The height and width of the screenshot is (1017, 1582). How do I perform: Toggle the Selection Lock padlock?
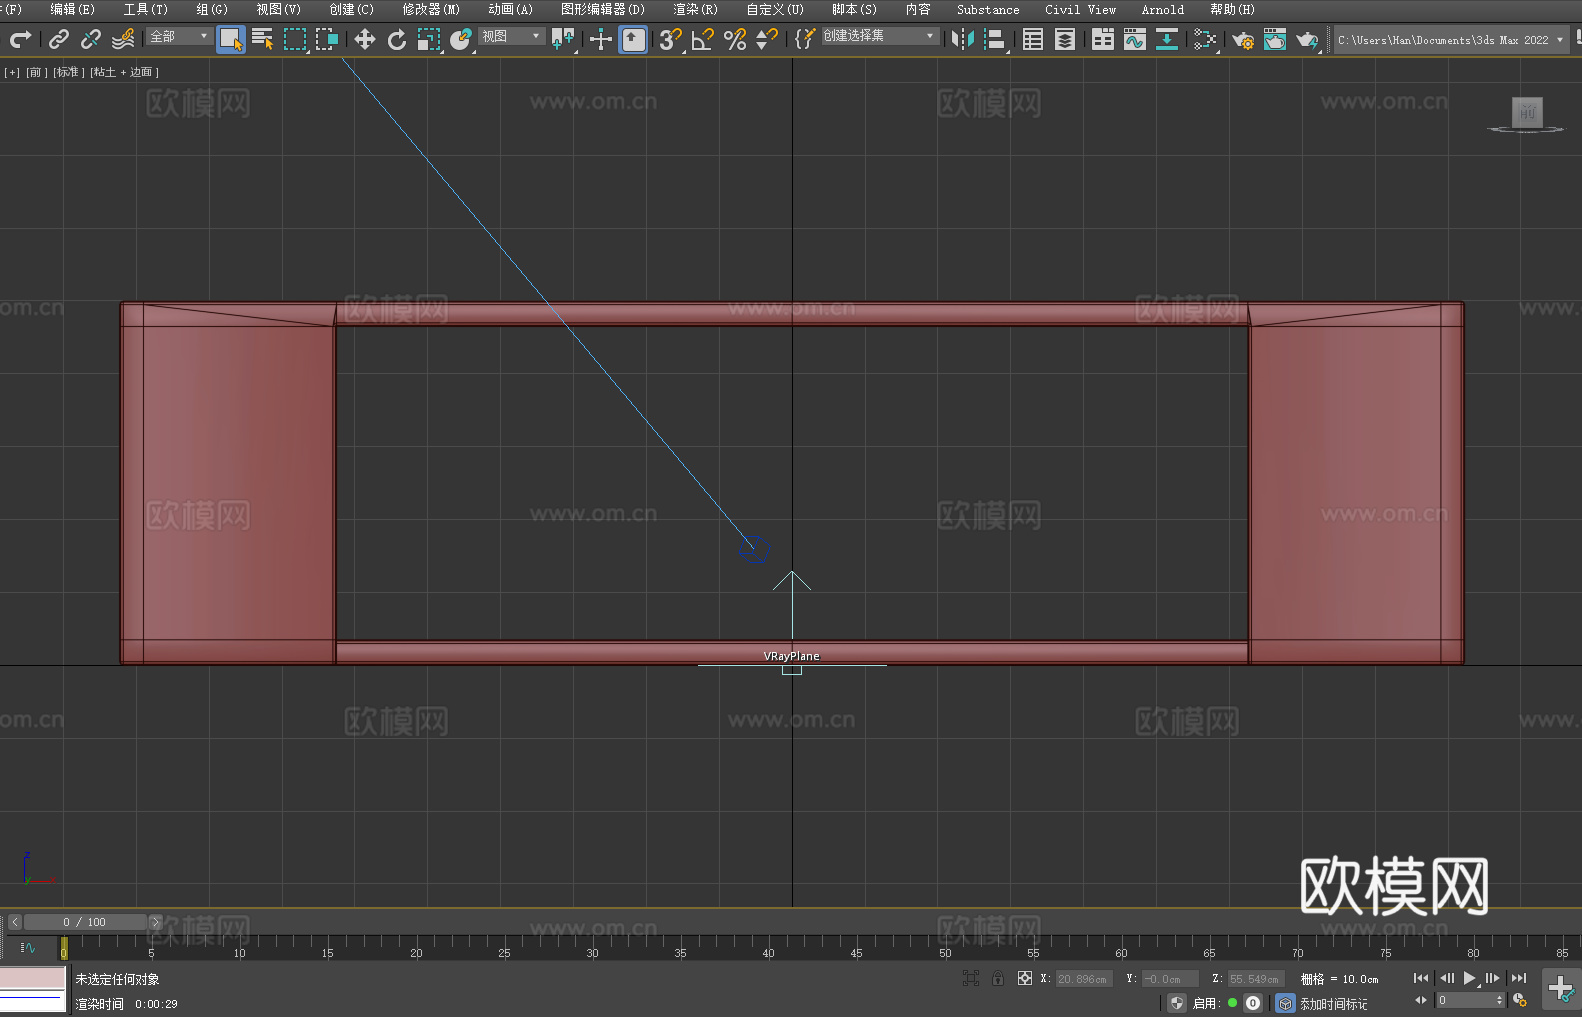[x=997, y=978]
